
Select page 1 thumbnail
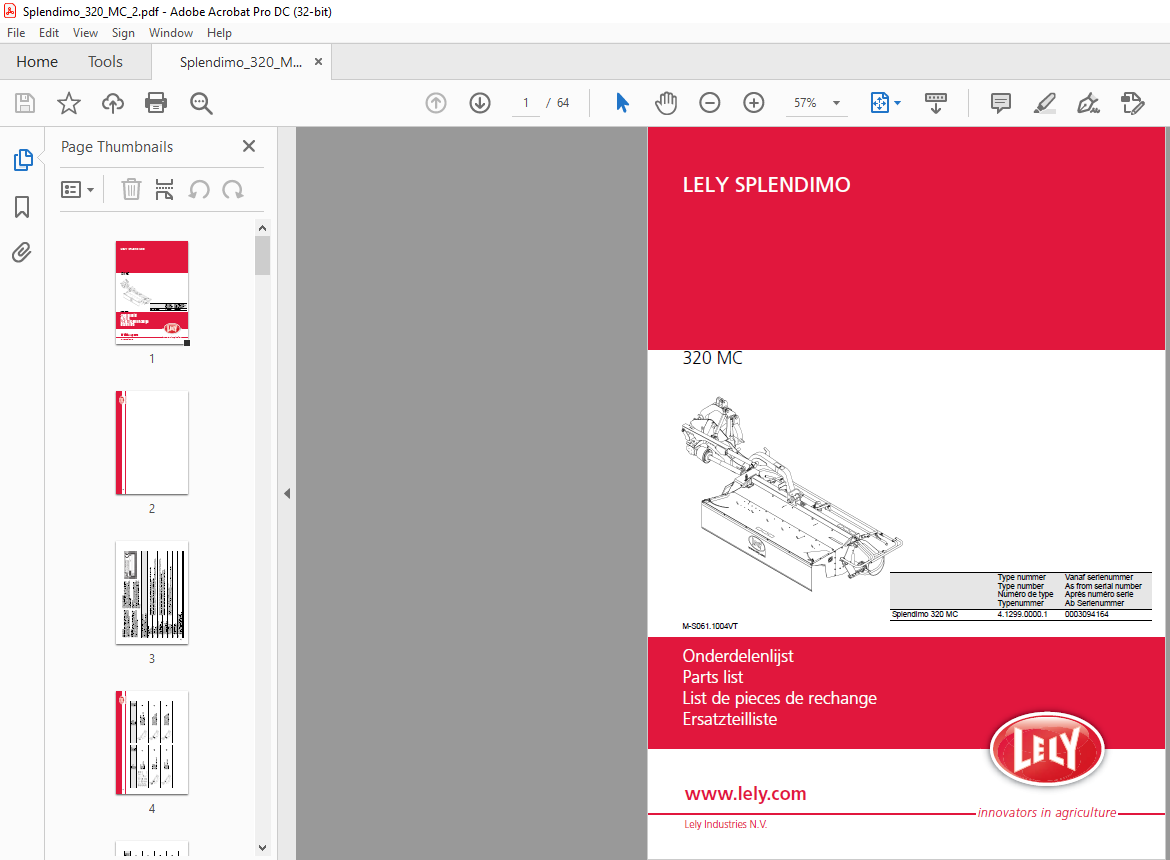tap(152, 292)
